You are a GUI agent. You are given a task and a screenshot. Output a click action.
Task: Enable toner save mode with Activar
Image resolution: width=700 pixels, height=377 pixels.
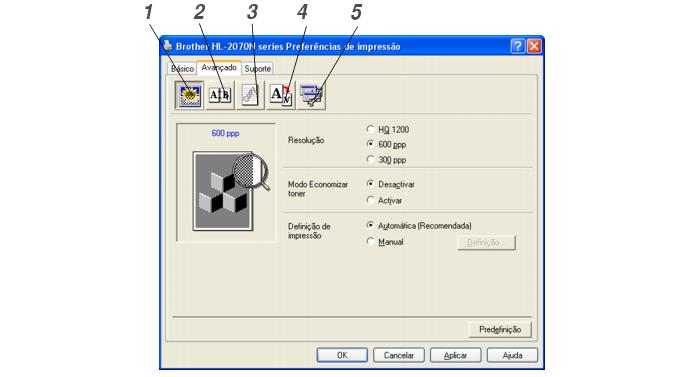pos(384,201)
